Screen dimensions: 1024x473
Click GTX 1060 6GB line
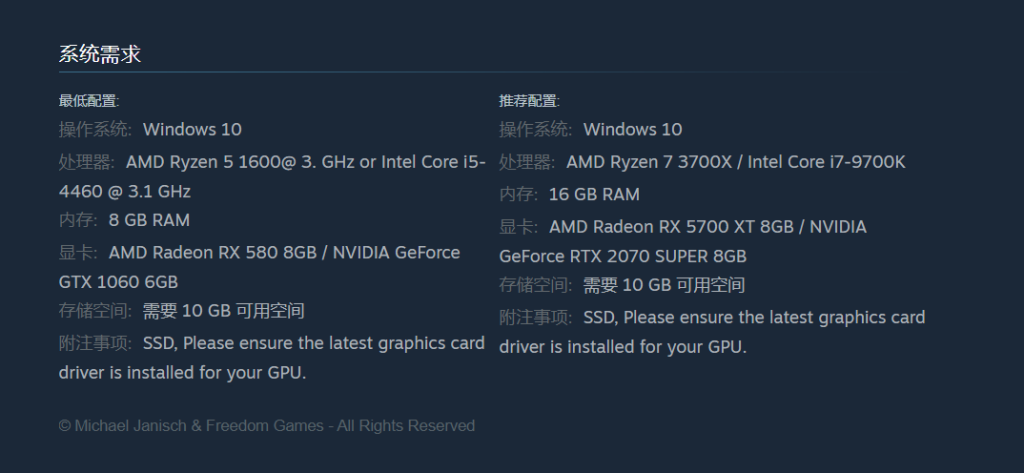click(x=118, y=282)
